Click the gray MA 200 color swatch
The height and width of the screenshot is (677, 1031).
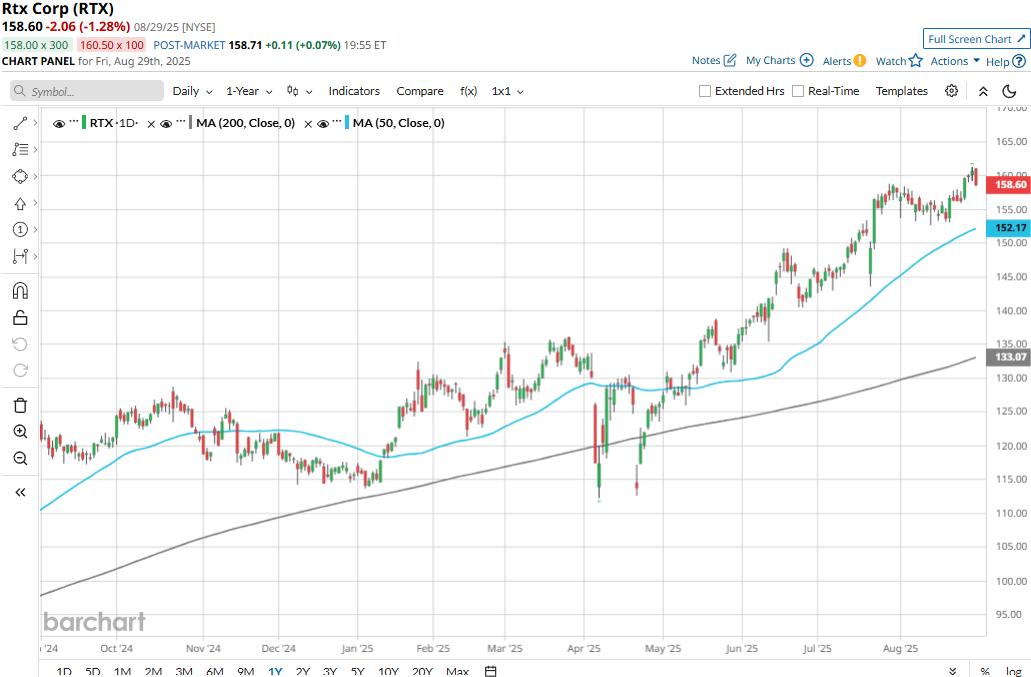pos(191,123)
